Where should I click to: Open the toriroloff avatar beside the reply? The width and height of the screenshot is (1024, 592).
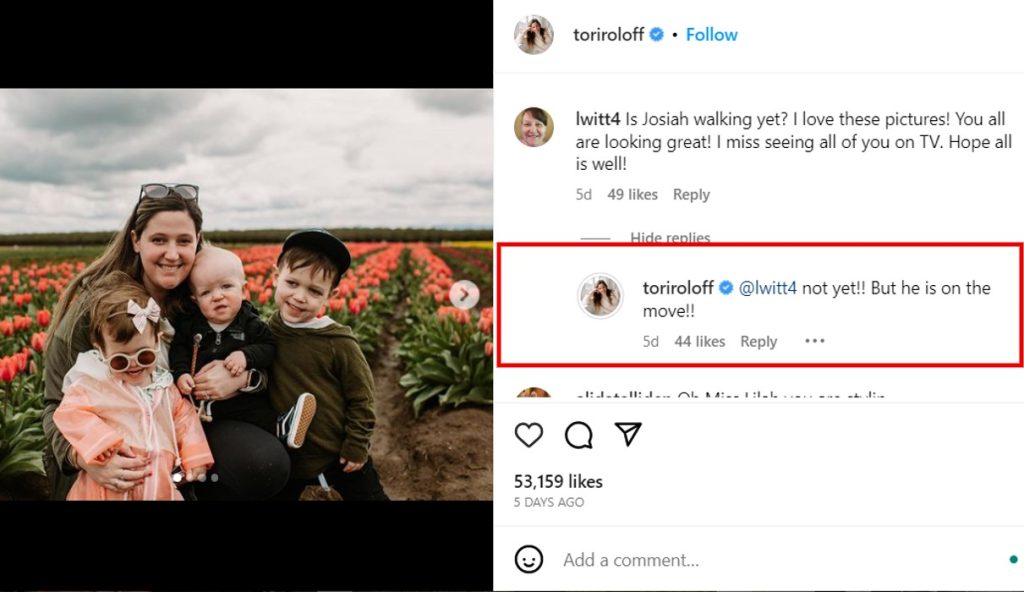click(600, 296)
